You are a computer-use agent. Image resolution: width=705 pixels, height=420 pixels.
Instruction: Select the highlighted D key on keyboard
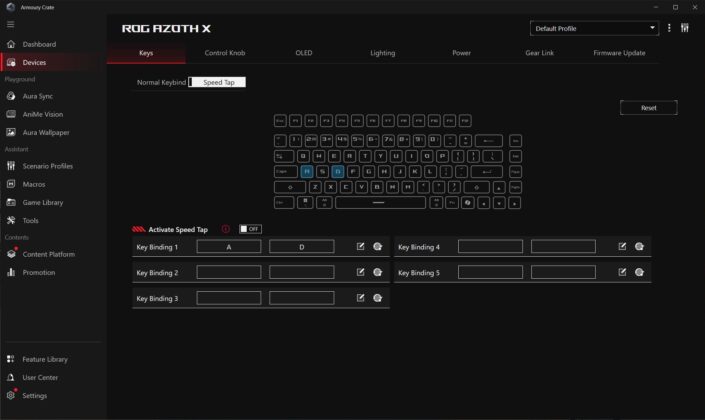(x=338, y=171)
